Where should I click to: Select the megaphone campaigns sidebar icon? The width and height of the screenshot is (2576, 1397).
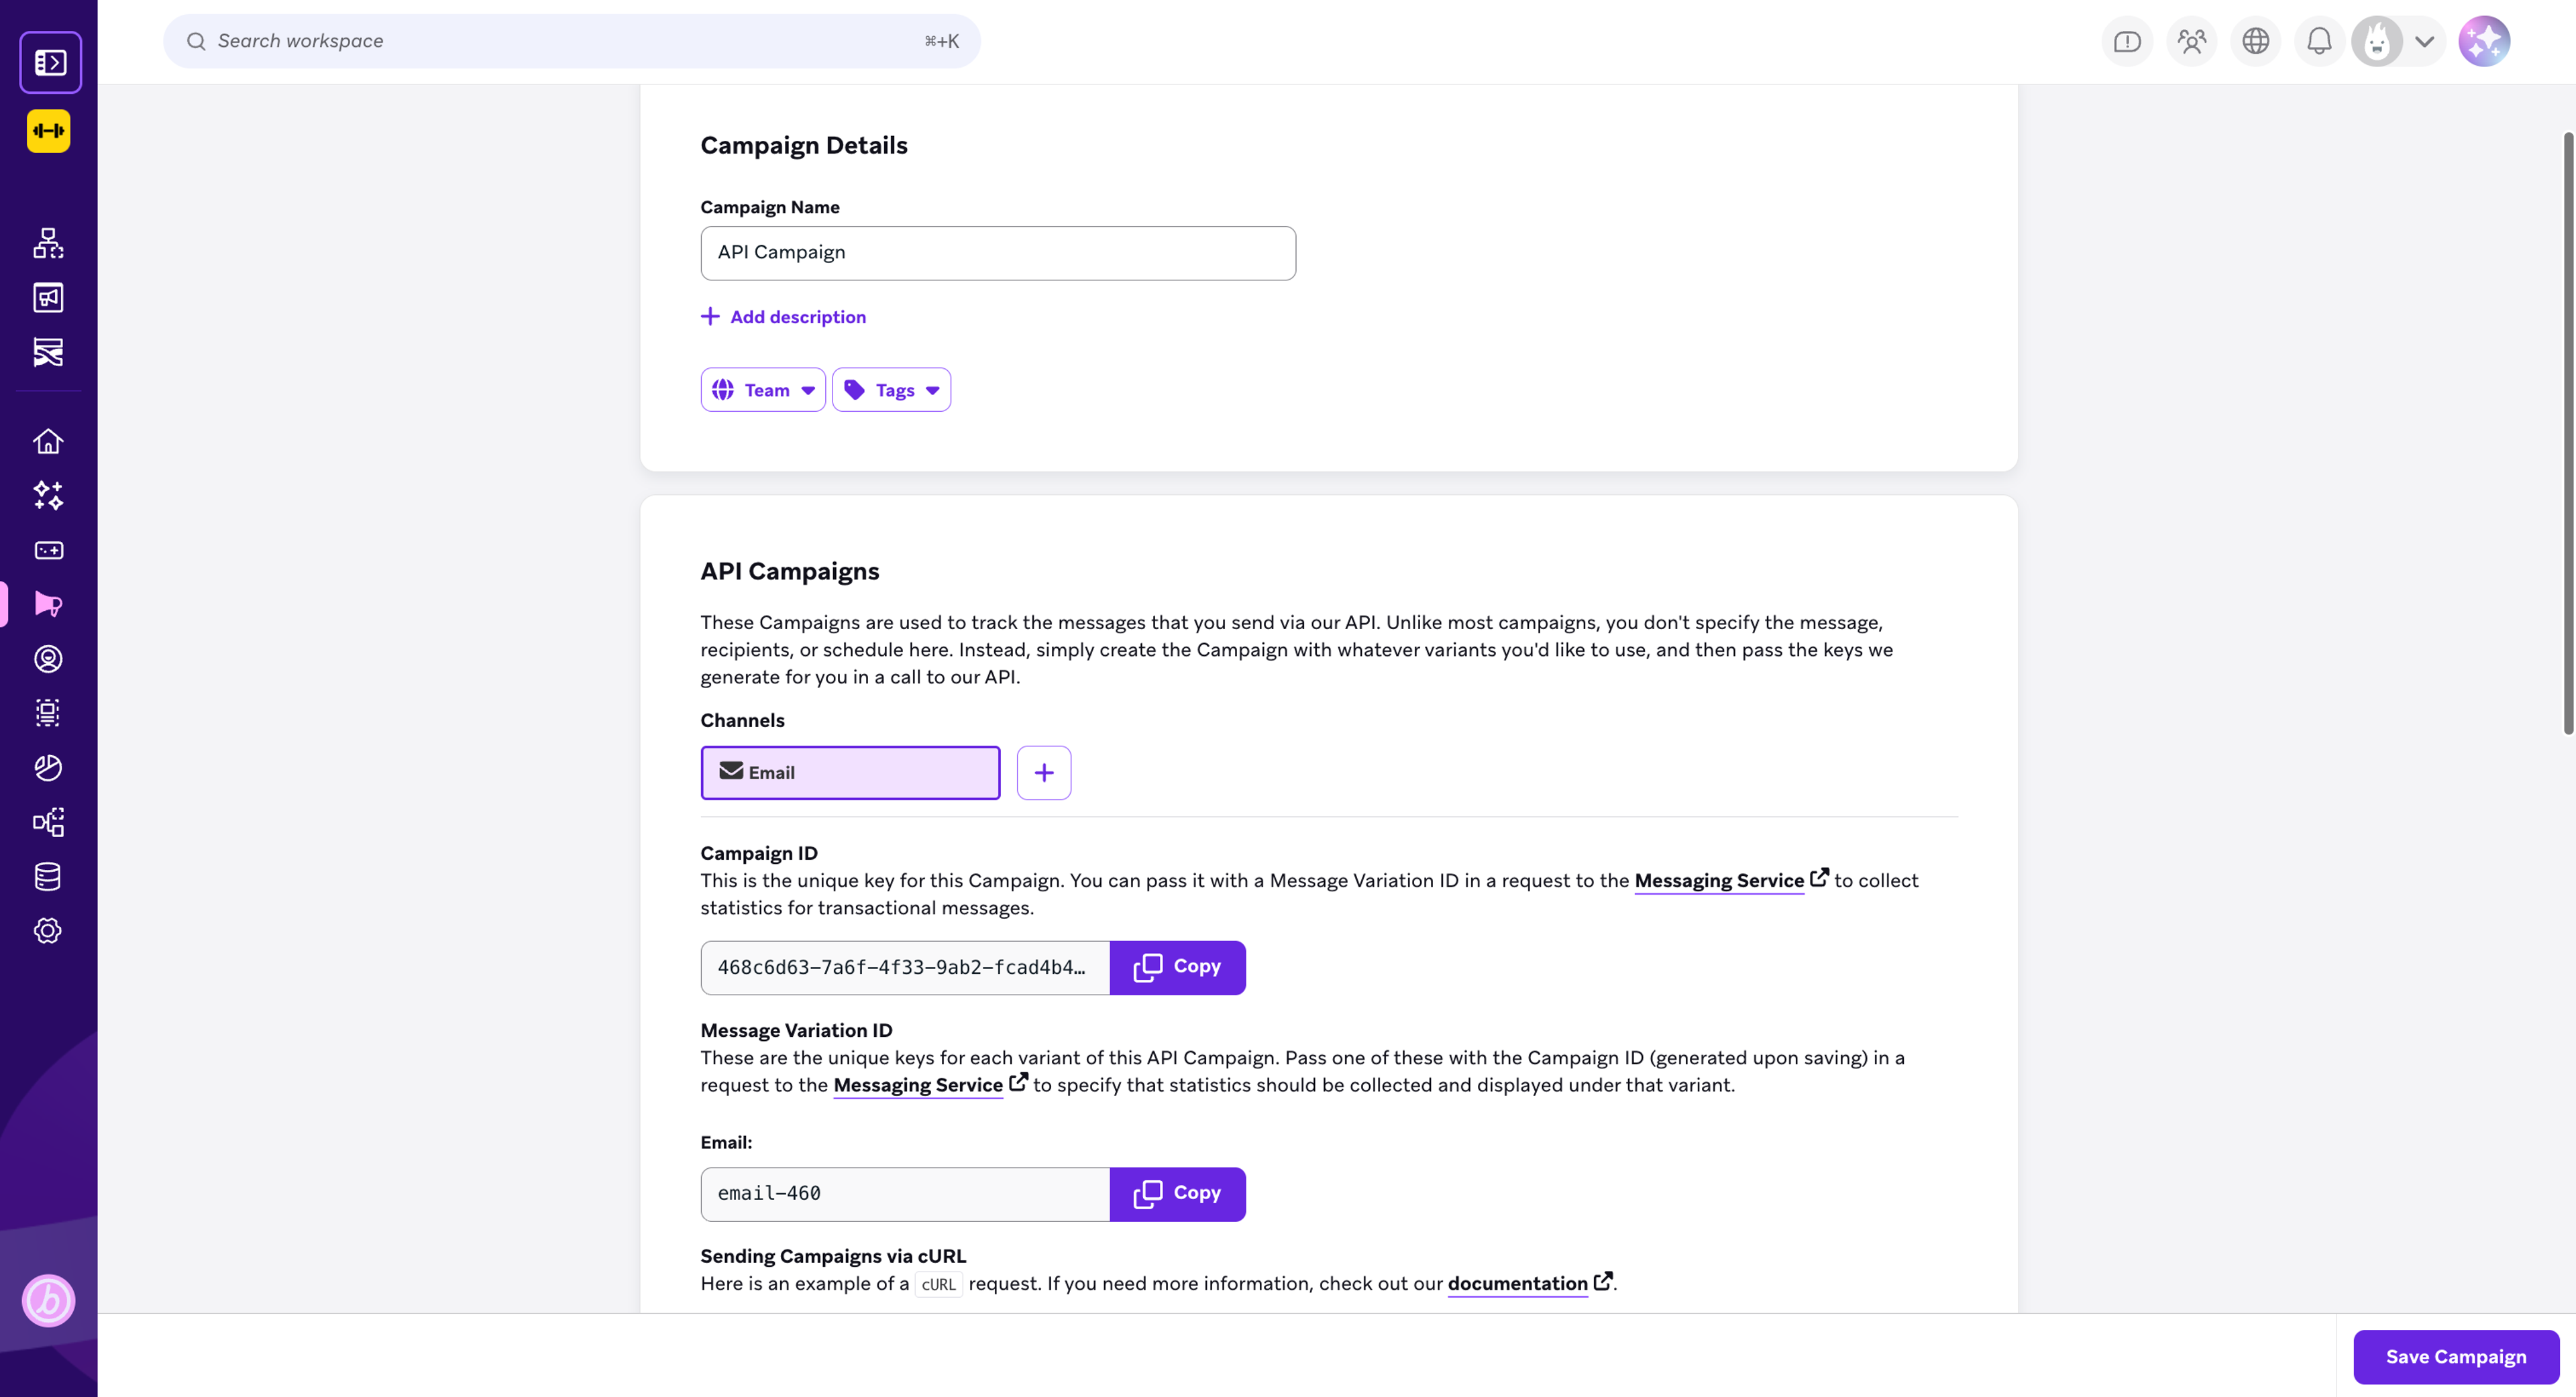48,604
